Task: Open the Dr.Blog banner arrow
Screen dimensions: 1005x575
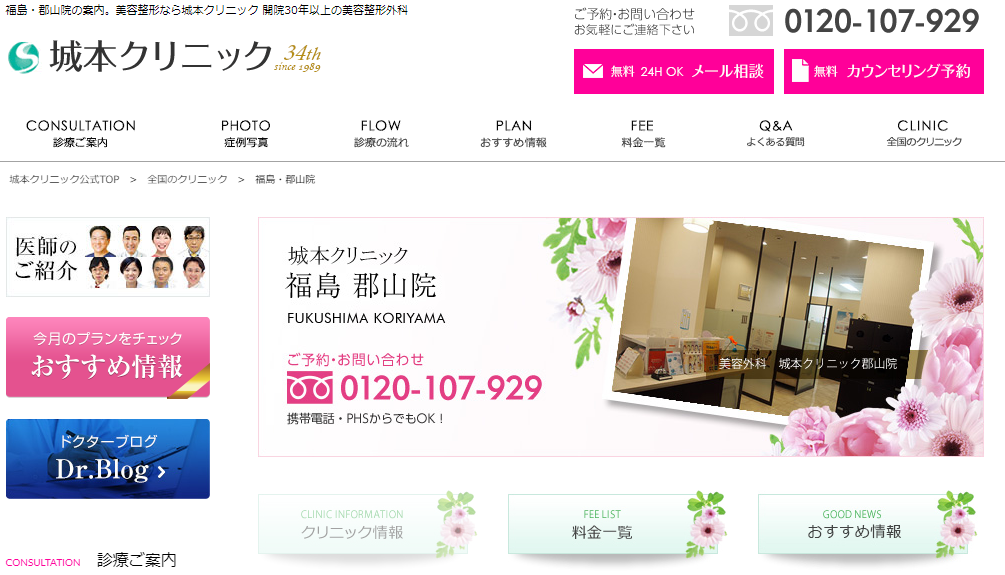Action: (162, 472)
